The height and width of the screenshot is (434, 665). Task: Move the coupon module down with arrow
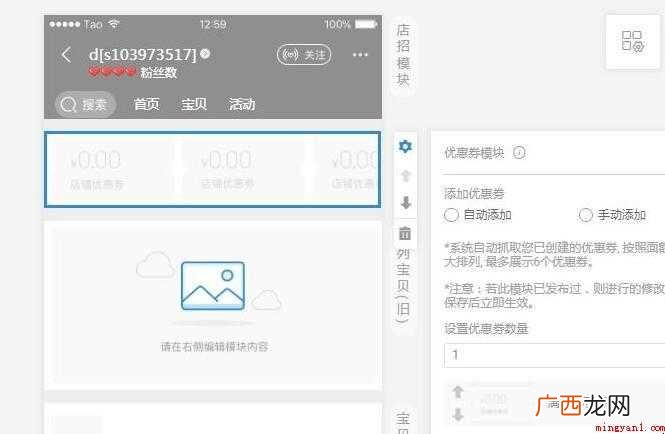pyautogui.click(x=405, y=203)
